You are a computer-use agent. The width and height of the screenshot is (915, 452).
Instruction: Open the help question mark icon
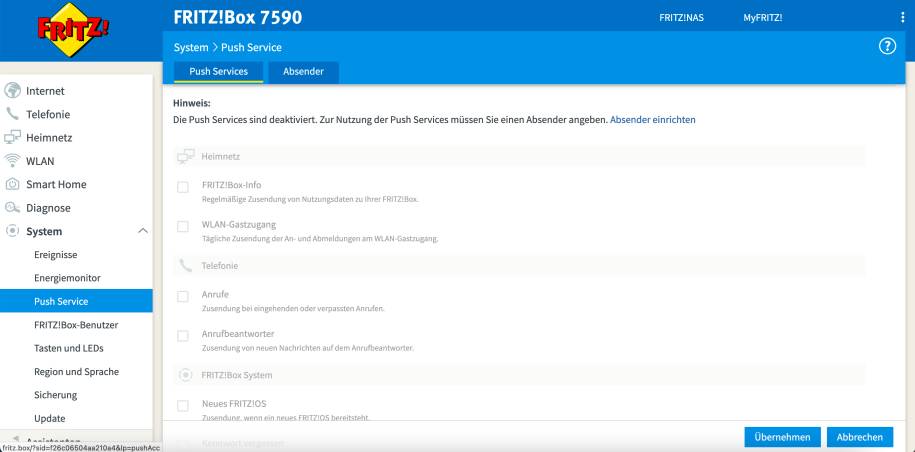[x=887, y=47]
